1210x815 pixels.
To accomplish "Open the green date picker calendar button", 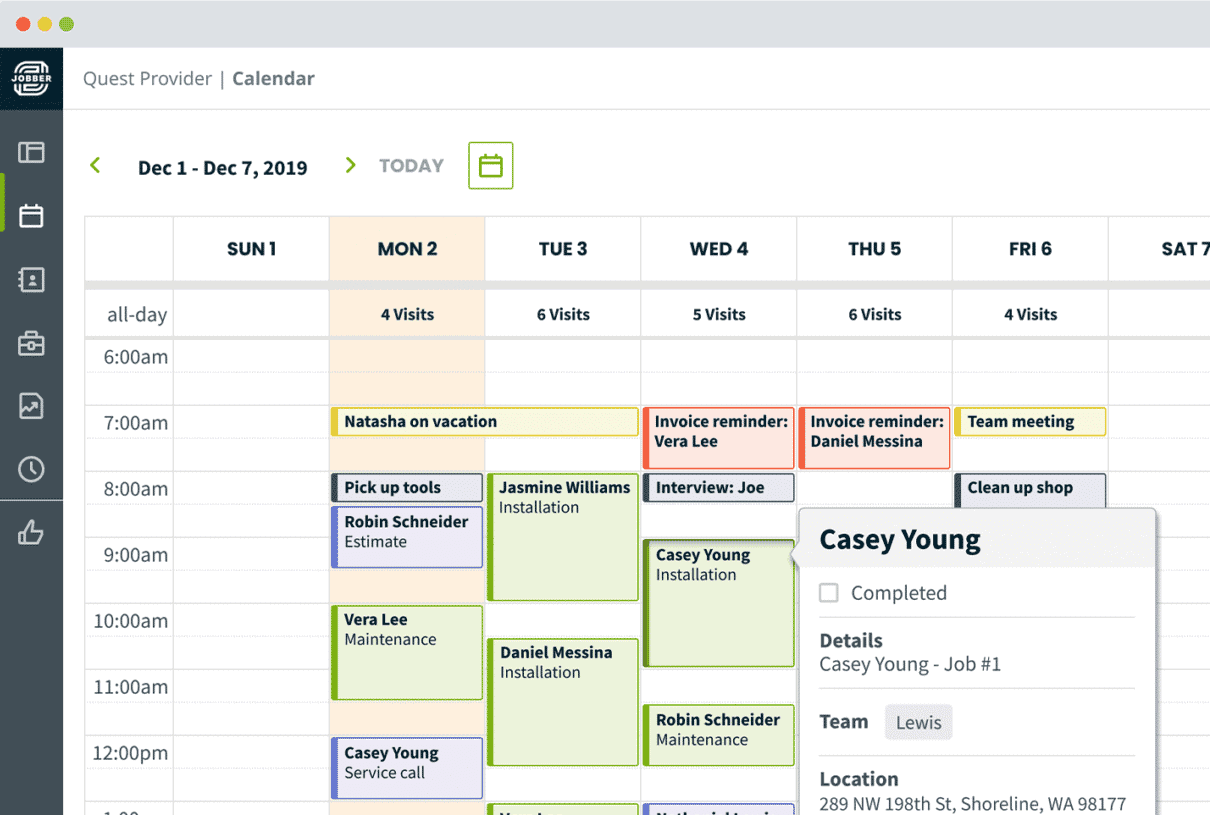I will [490, 166].
